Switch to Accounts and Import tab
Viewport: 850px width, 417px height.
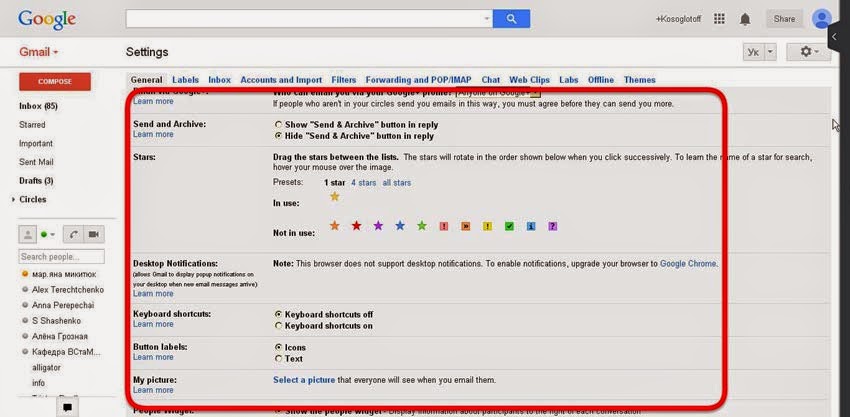(x=281, y=80)
